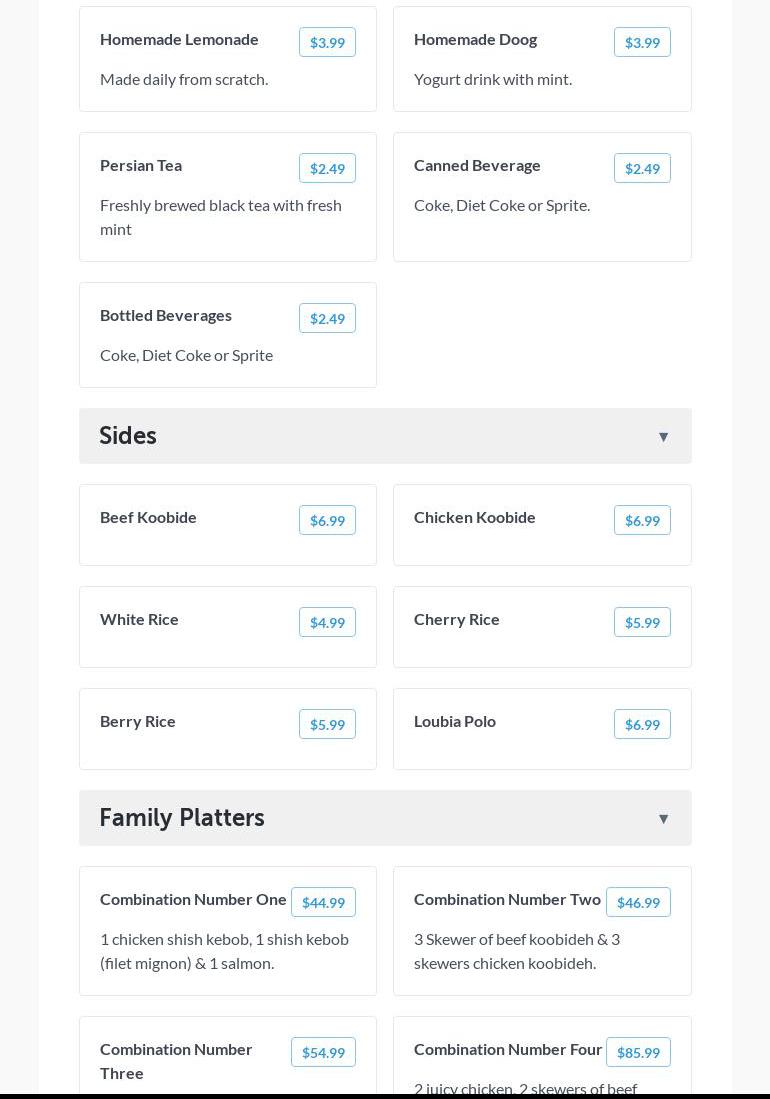The height and width of the screenshot is (1099, 770).
Task: Add Homemade Doog via its $3.99 price
Action: click(x=642, y=42)
